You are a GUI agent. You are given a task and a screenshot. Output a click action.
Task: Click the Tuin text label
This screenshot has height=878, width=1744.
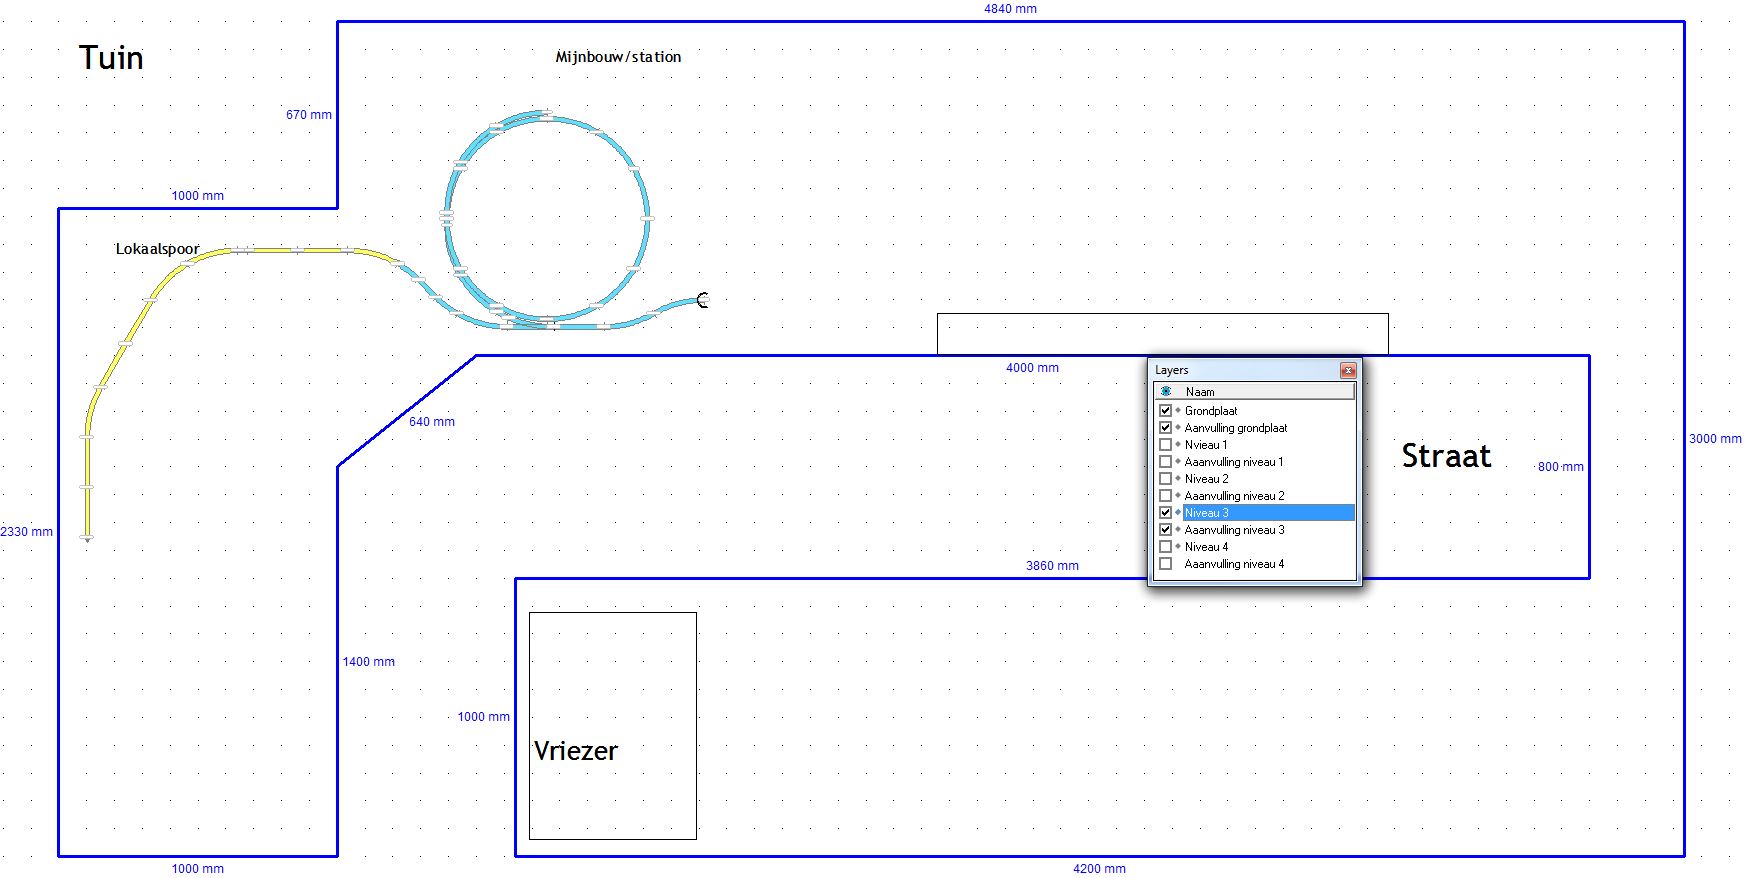pyautogui.click(x=111, y=58)
